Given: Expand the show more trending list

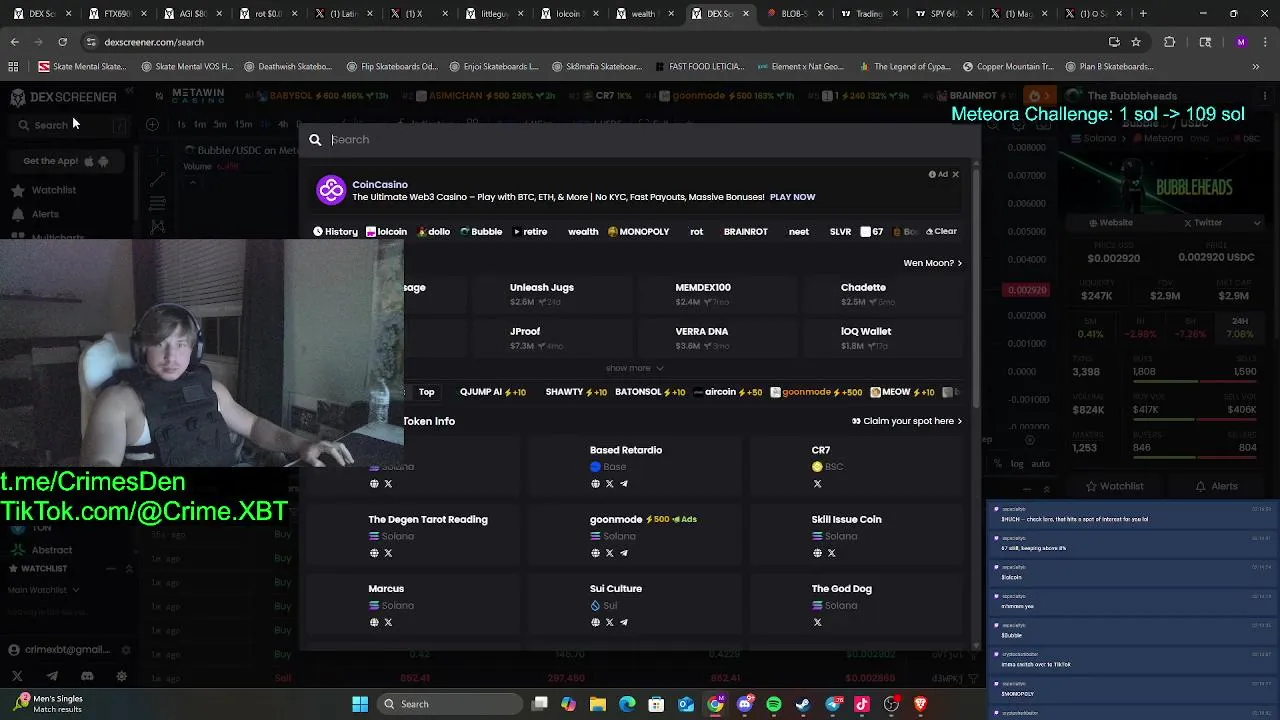Looking at the screenshot, I should (634, 368).
